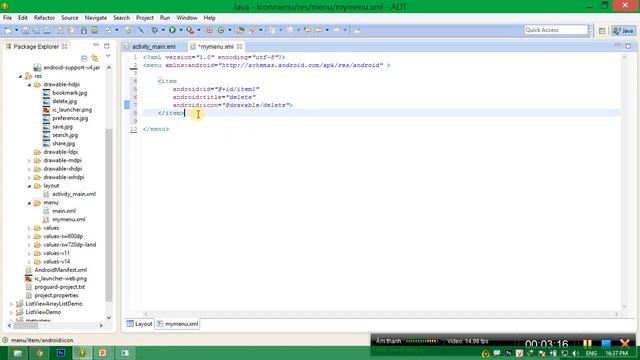Minimize the Package Explorer view
Viewport: 640px width, 360px height.
[x=96, y=45]
